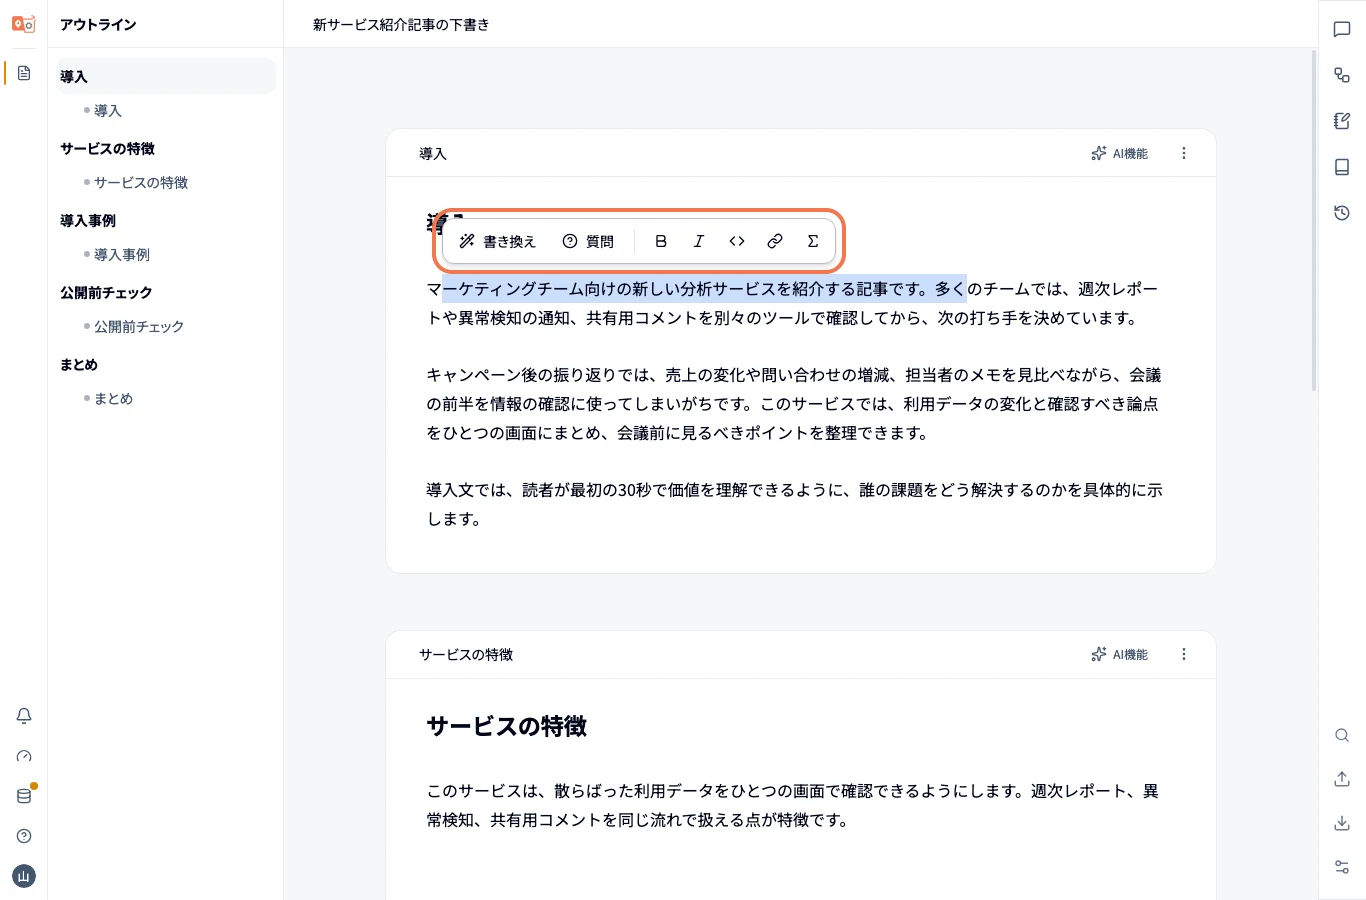Image resolution: width=1366 pixels, height=900 pixels.
Task: Open the notebook edit panel icon
Action: (1342, 121)
